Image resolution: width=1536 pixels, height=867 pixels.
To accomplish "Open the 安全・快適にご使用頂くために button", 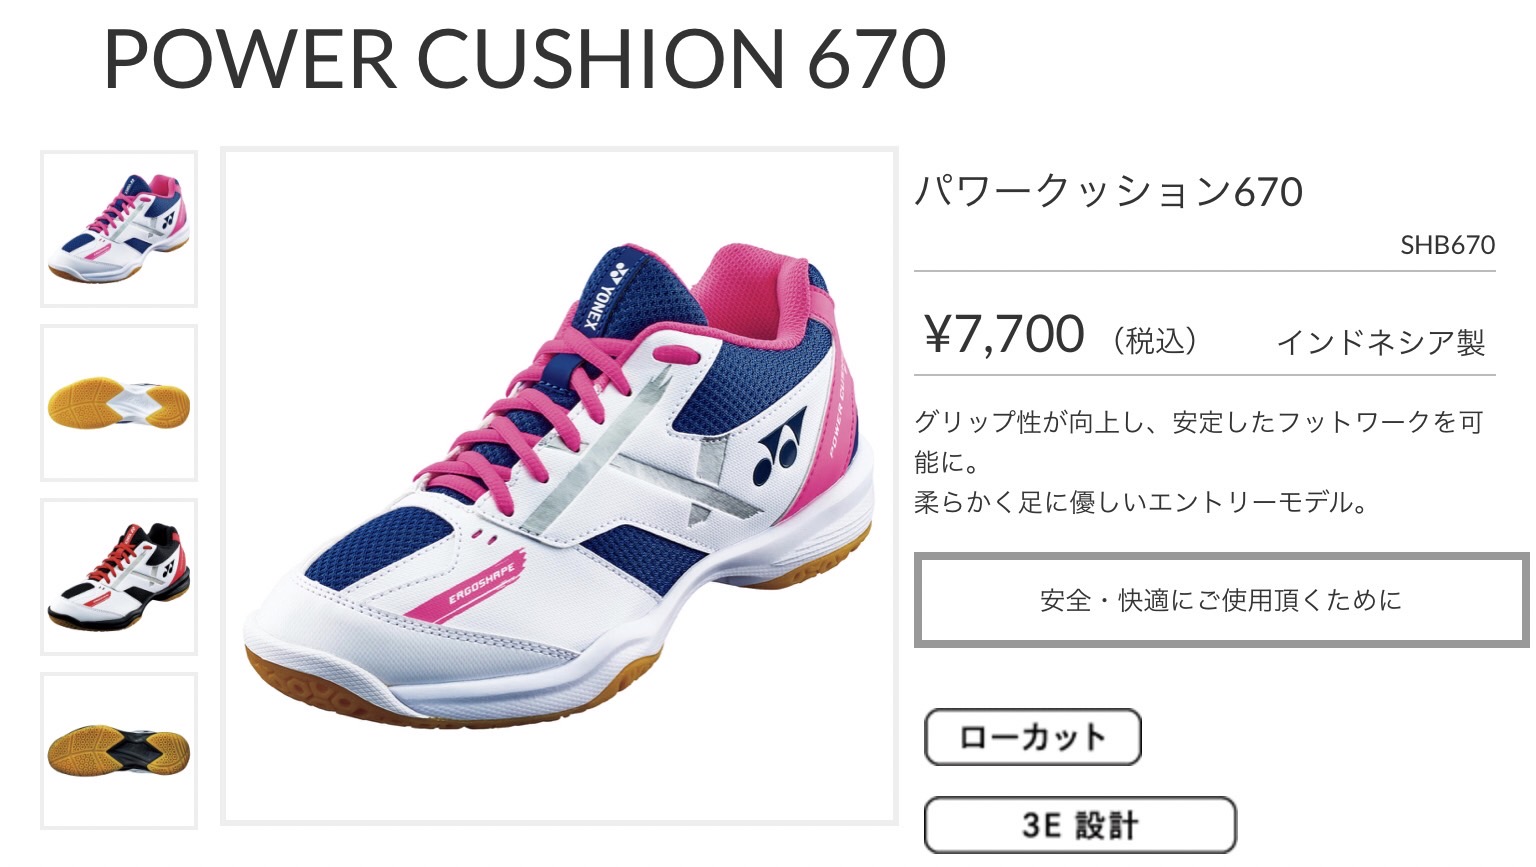I will [1221, 600].
